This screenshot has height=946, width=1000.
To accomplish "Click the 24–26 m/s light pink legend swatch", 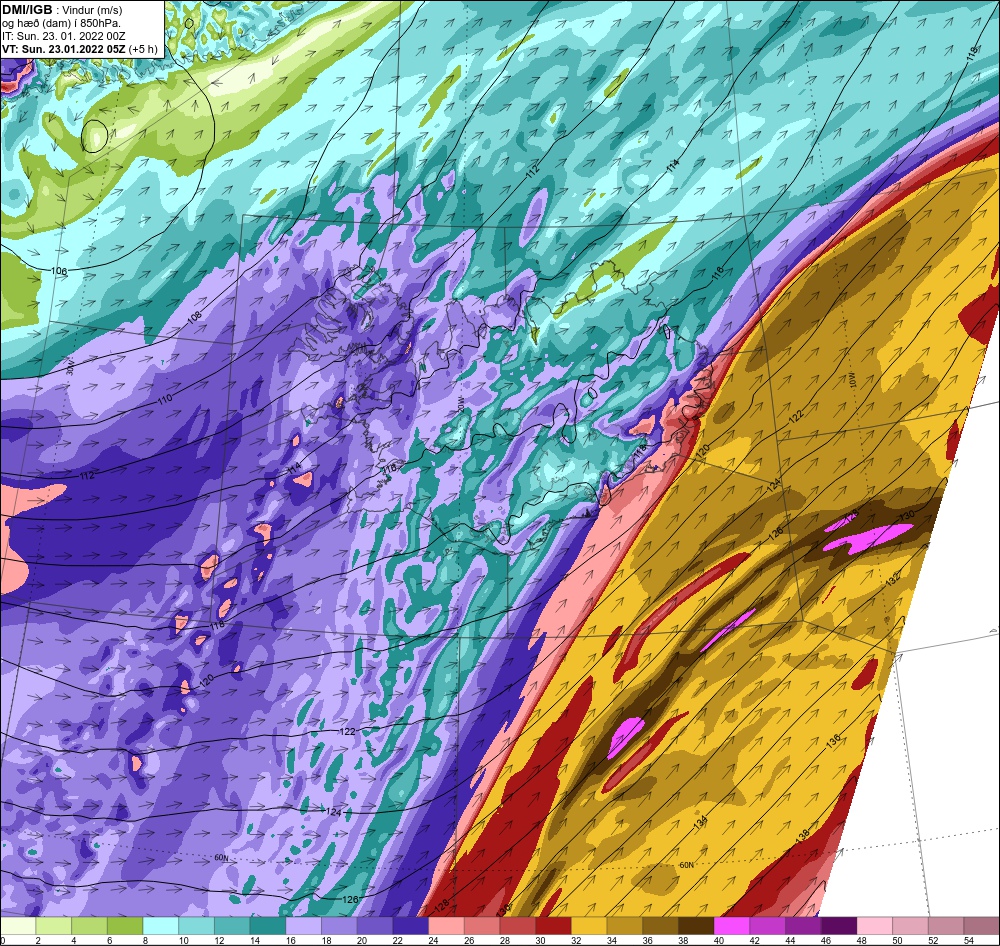I will (446, 926).
